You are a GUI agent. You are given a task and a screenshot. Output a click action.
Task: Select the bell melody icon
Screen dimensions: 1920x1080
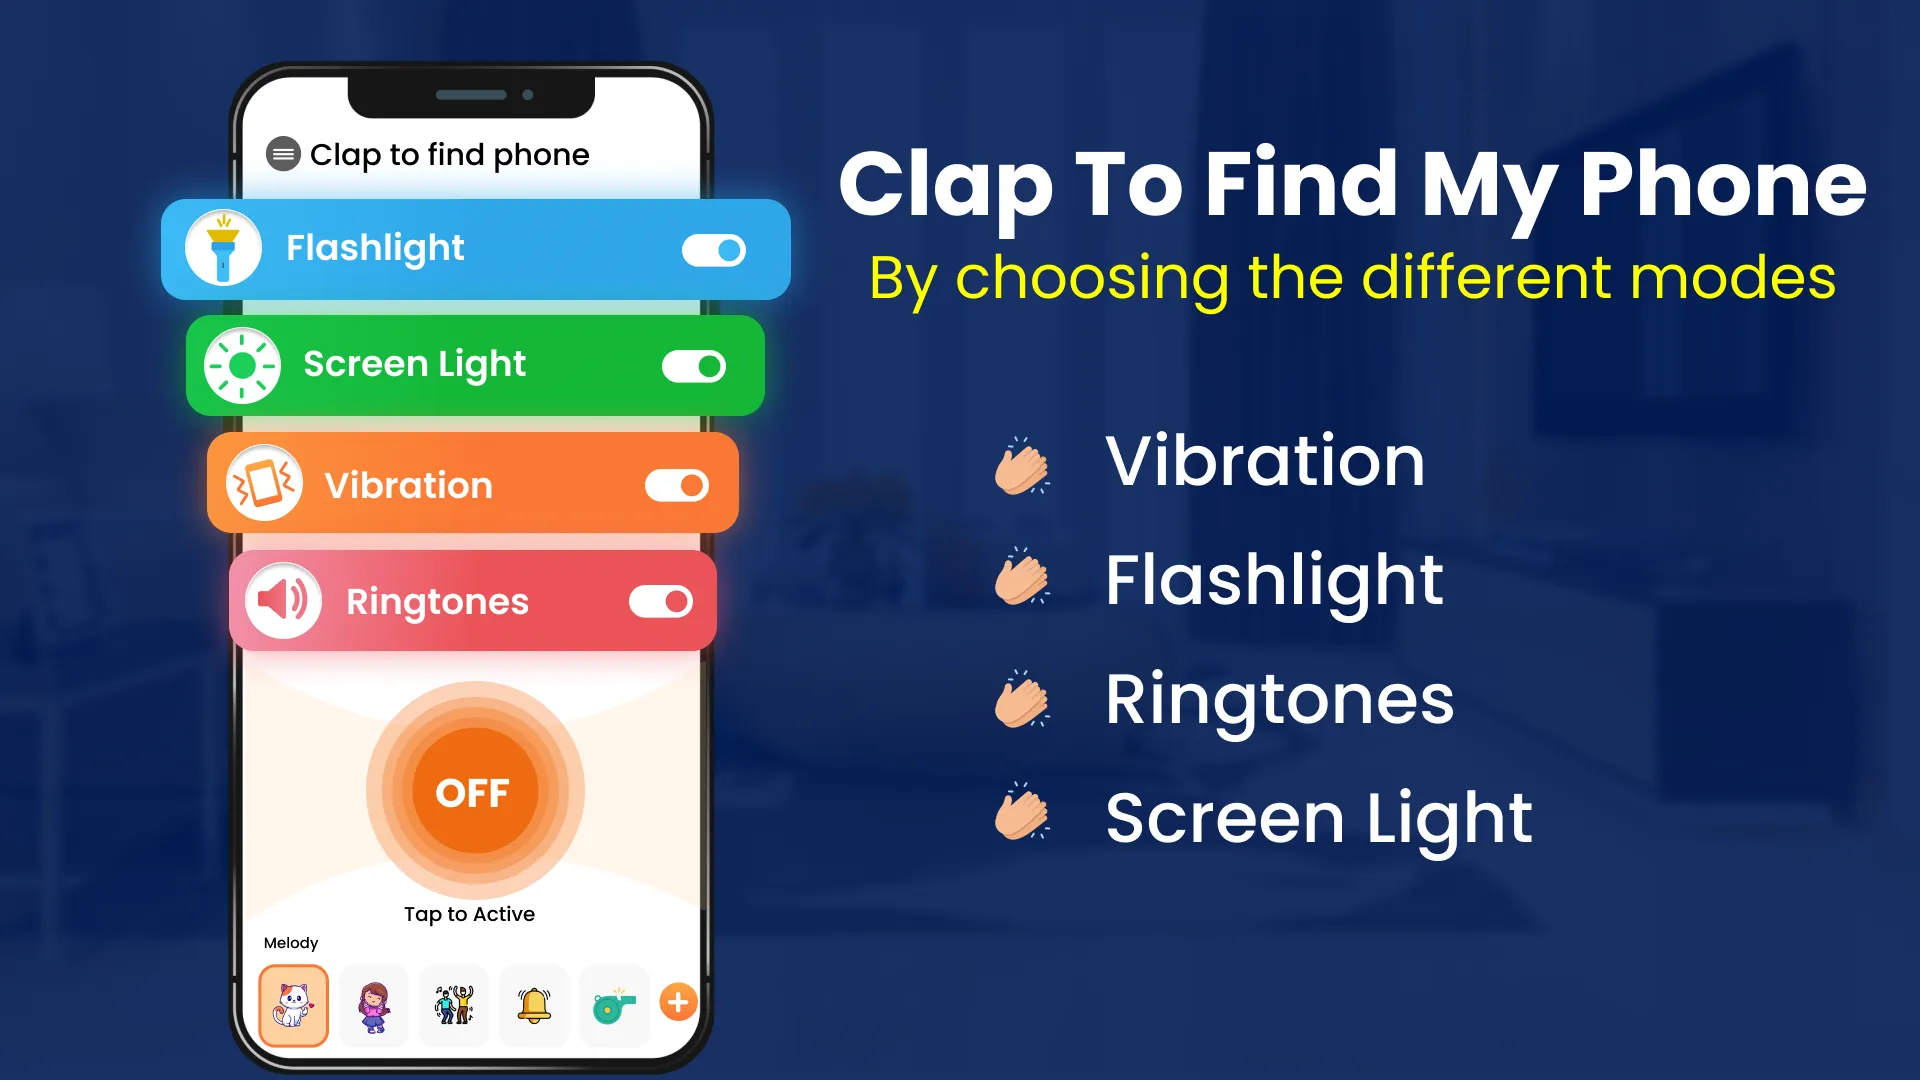tap(531, 1002)
